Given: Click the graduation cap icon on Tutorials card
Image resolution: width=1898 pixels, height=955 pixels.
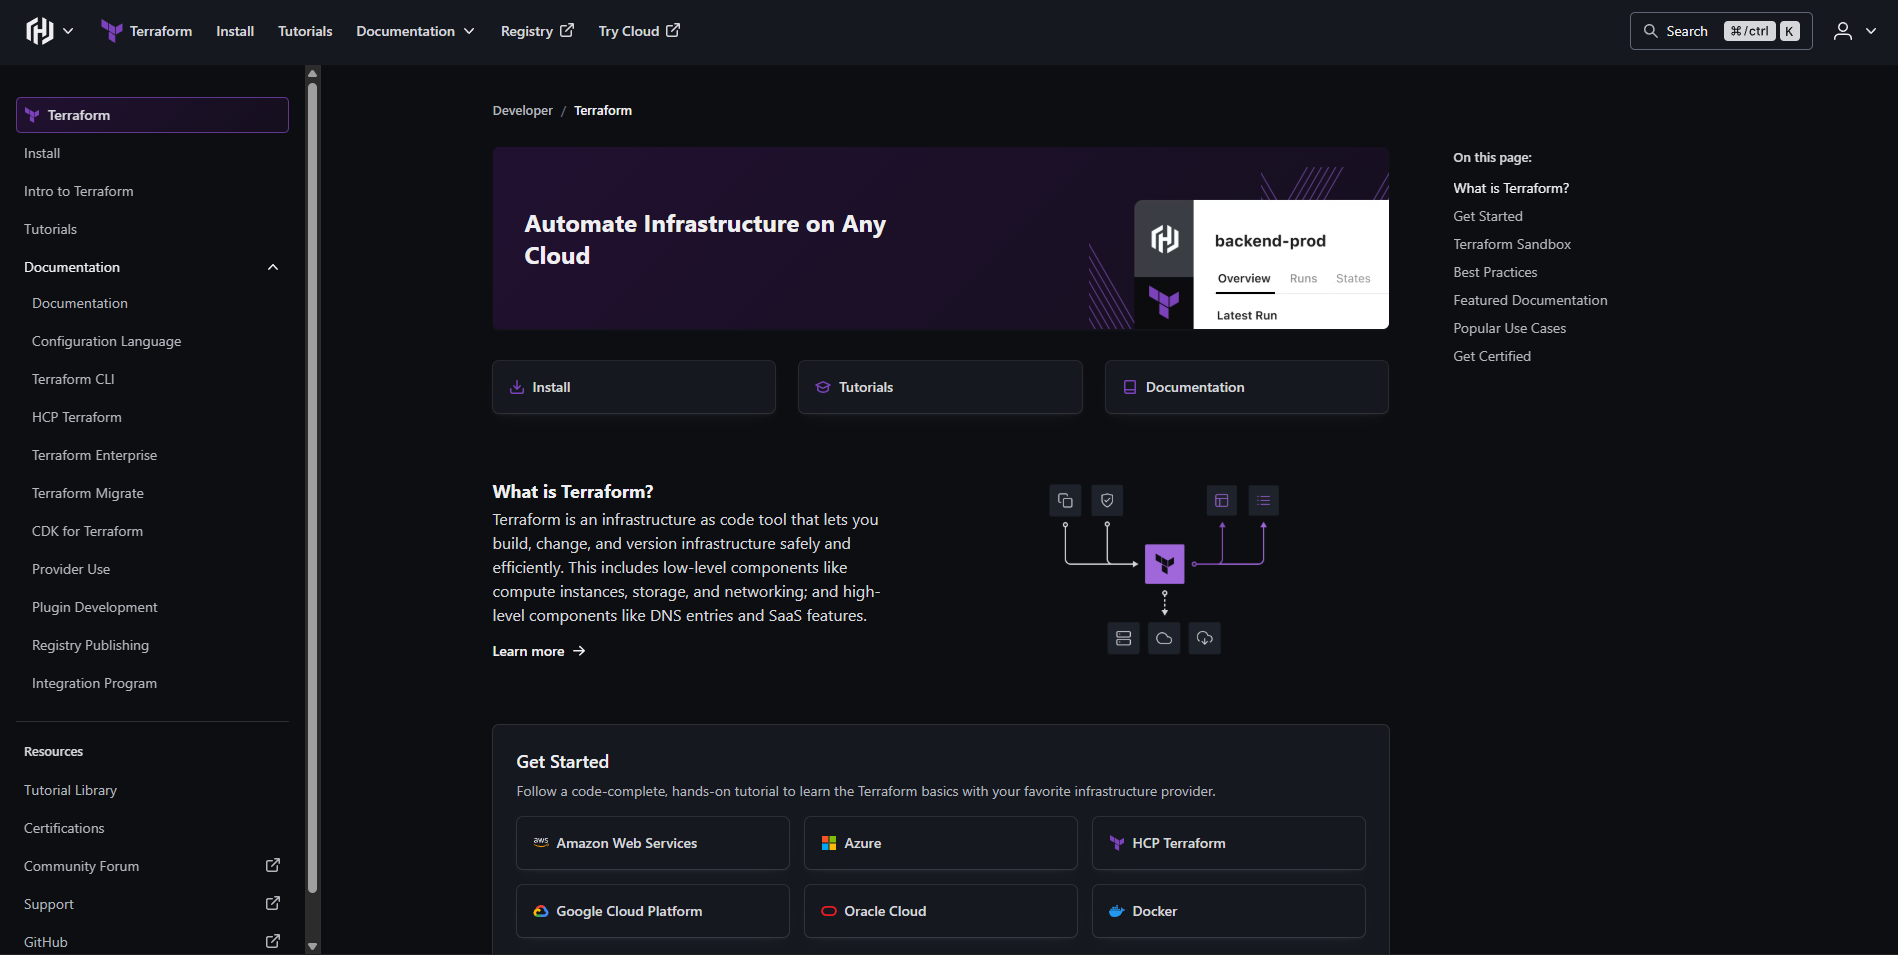Looking at the screenshot, I should [823, 387].
